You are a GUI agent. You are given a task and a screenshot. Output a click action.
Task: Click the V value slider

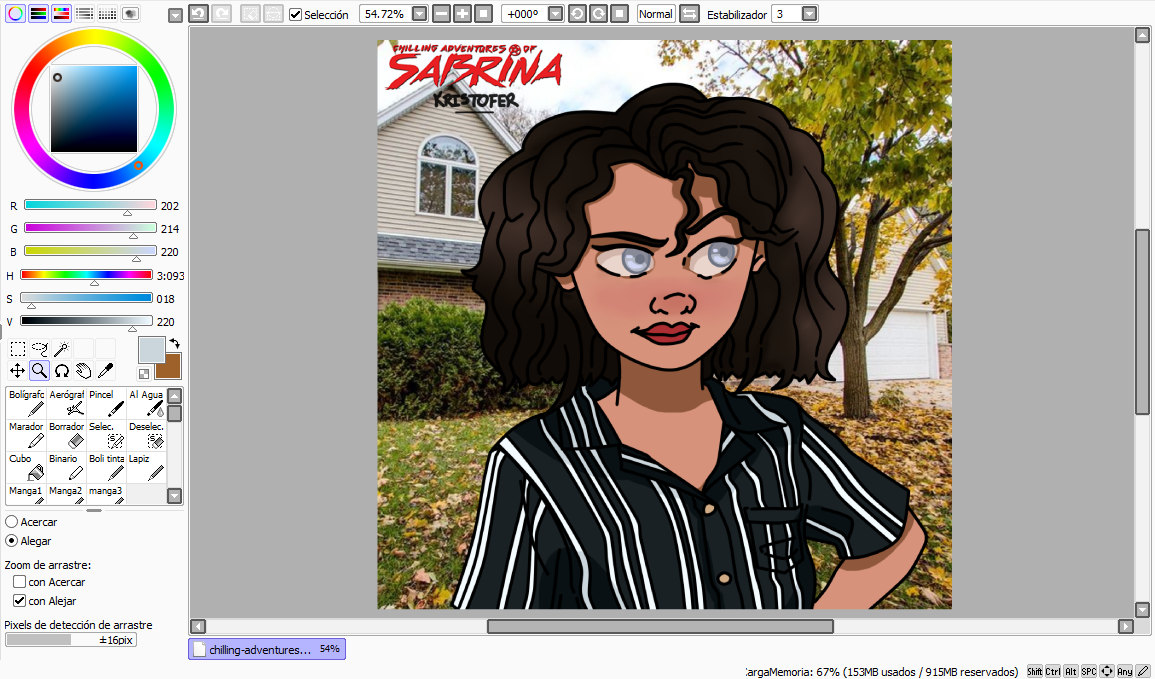pyautogui.click(x=86, y=320)
